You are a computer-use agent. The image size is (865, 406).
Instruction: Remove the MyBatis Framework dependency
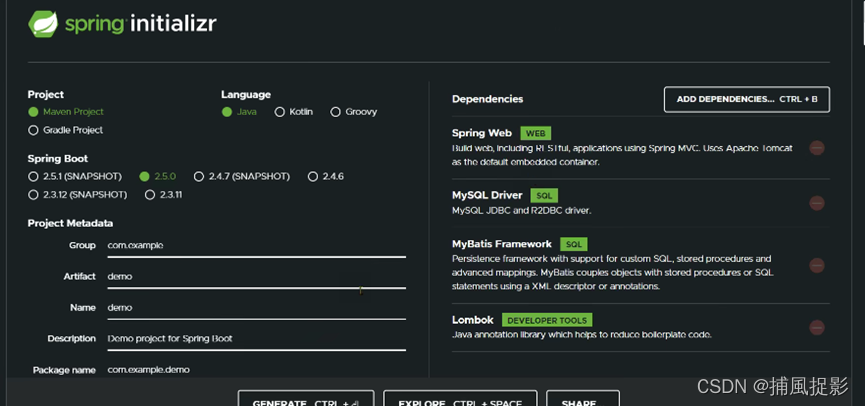click(816, 266)
